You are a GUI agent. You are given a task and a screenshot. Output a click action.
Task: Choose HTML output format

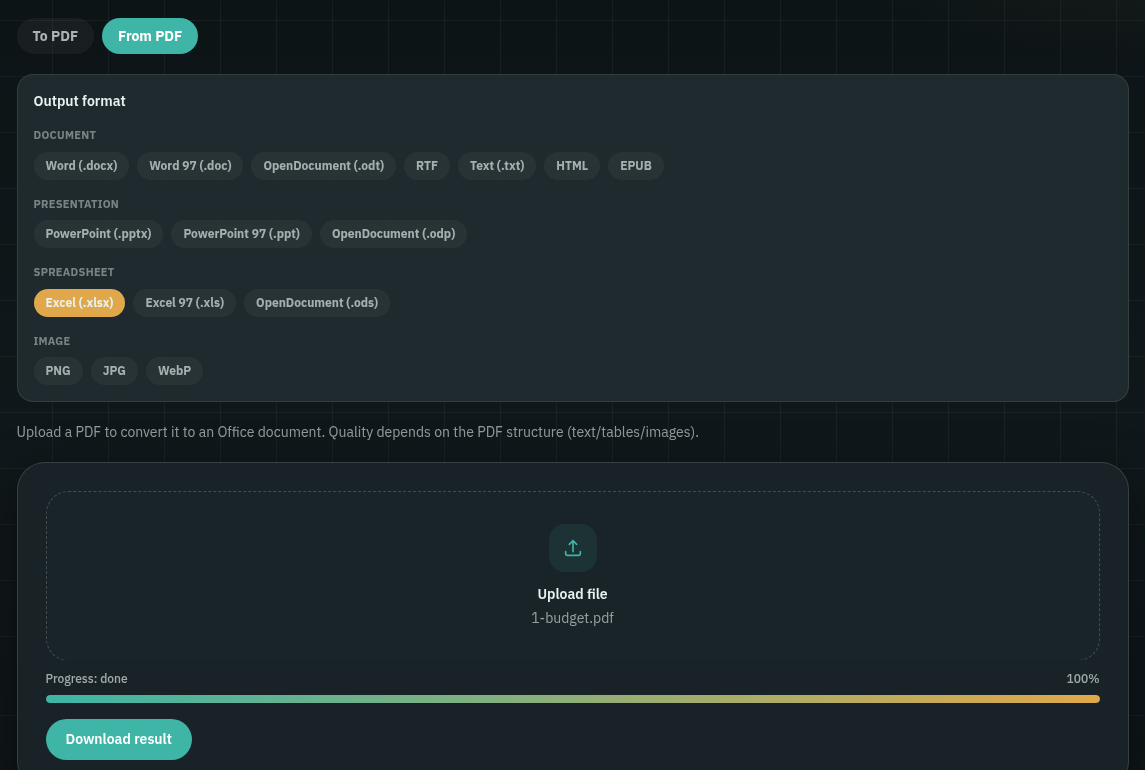[x=572, y=166]
